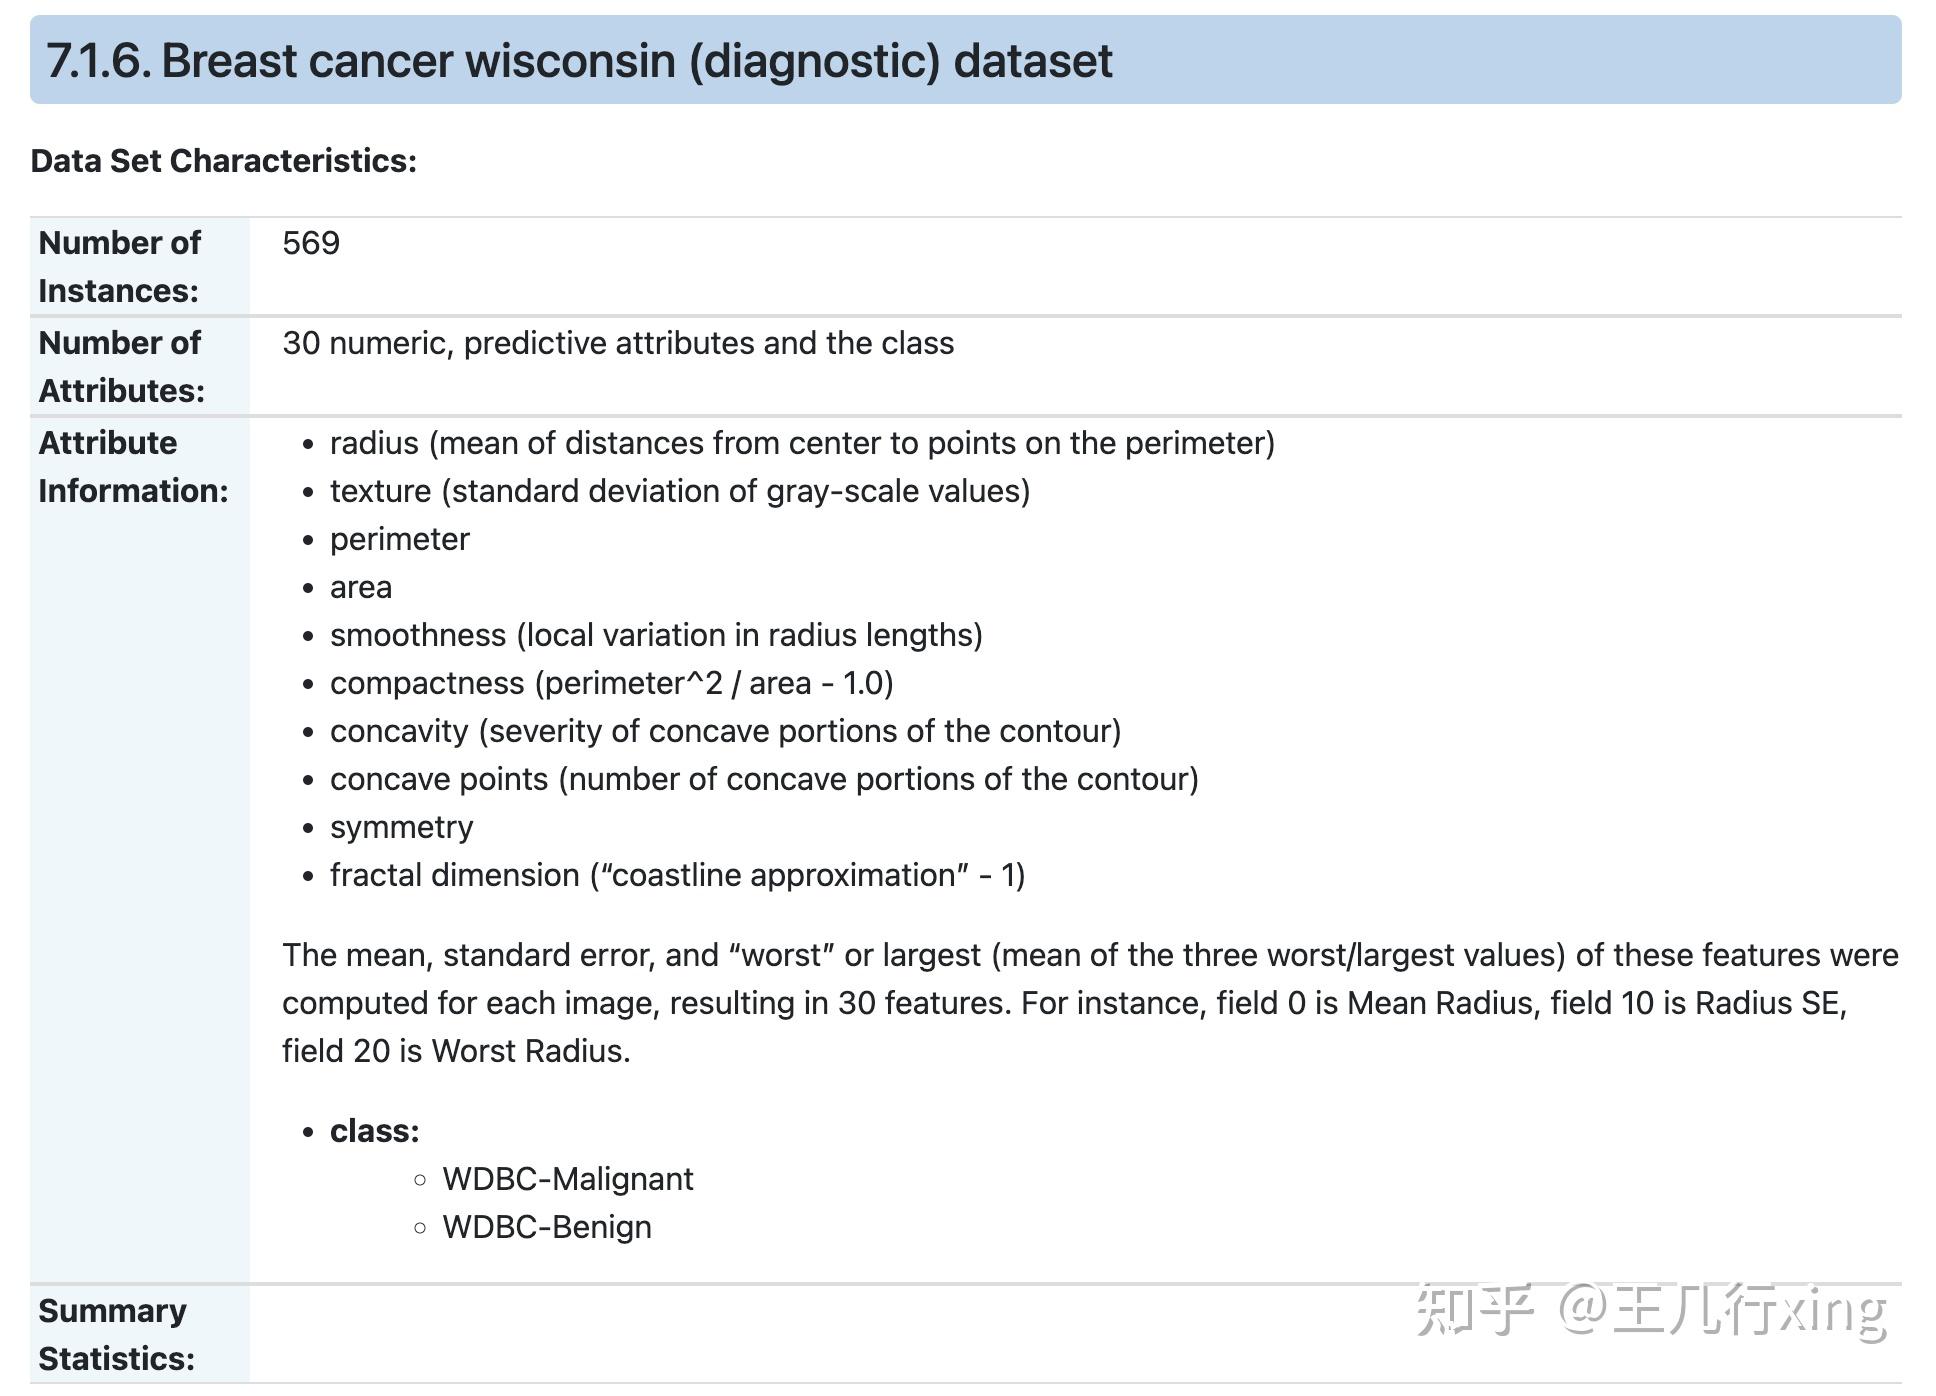Click the 30 numeric predictive attributes text
This screenshot has width=1936, height=1396.
pos(618,343)
